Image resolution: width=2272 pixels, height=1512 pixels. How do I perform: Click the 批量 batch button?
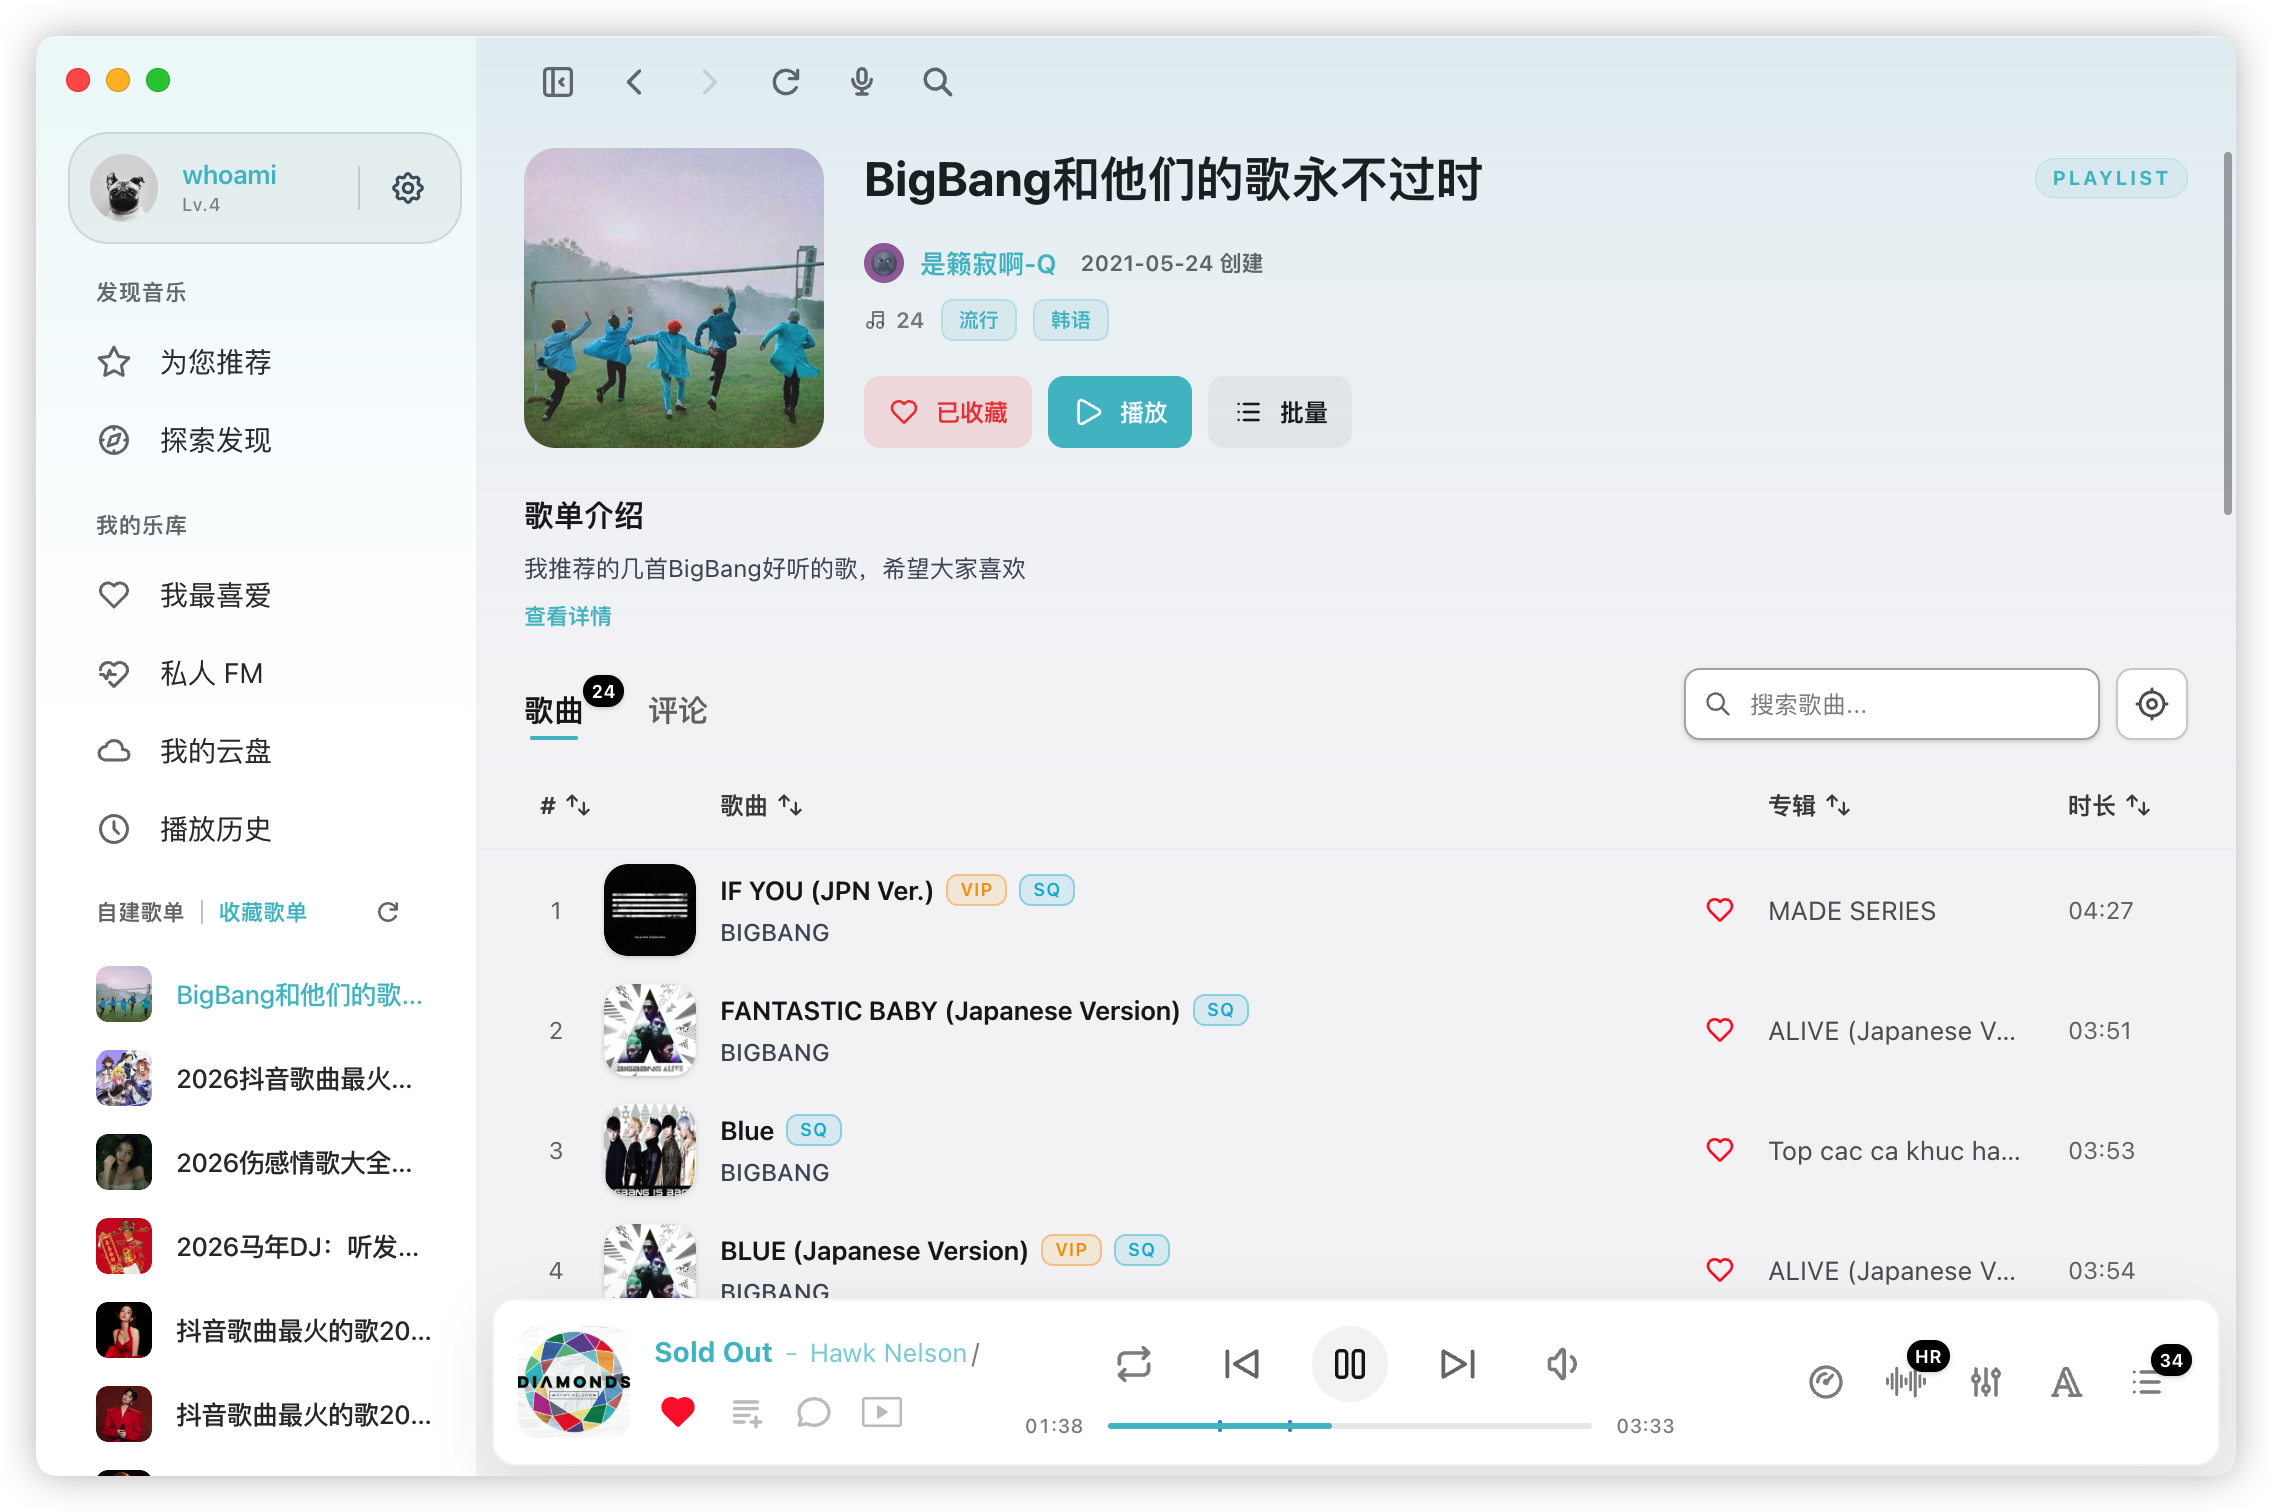point(1280,412)
